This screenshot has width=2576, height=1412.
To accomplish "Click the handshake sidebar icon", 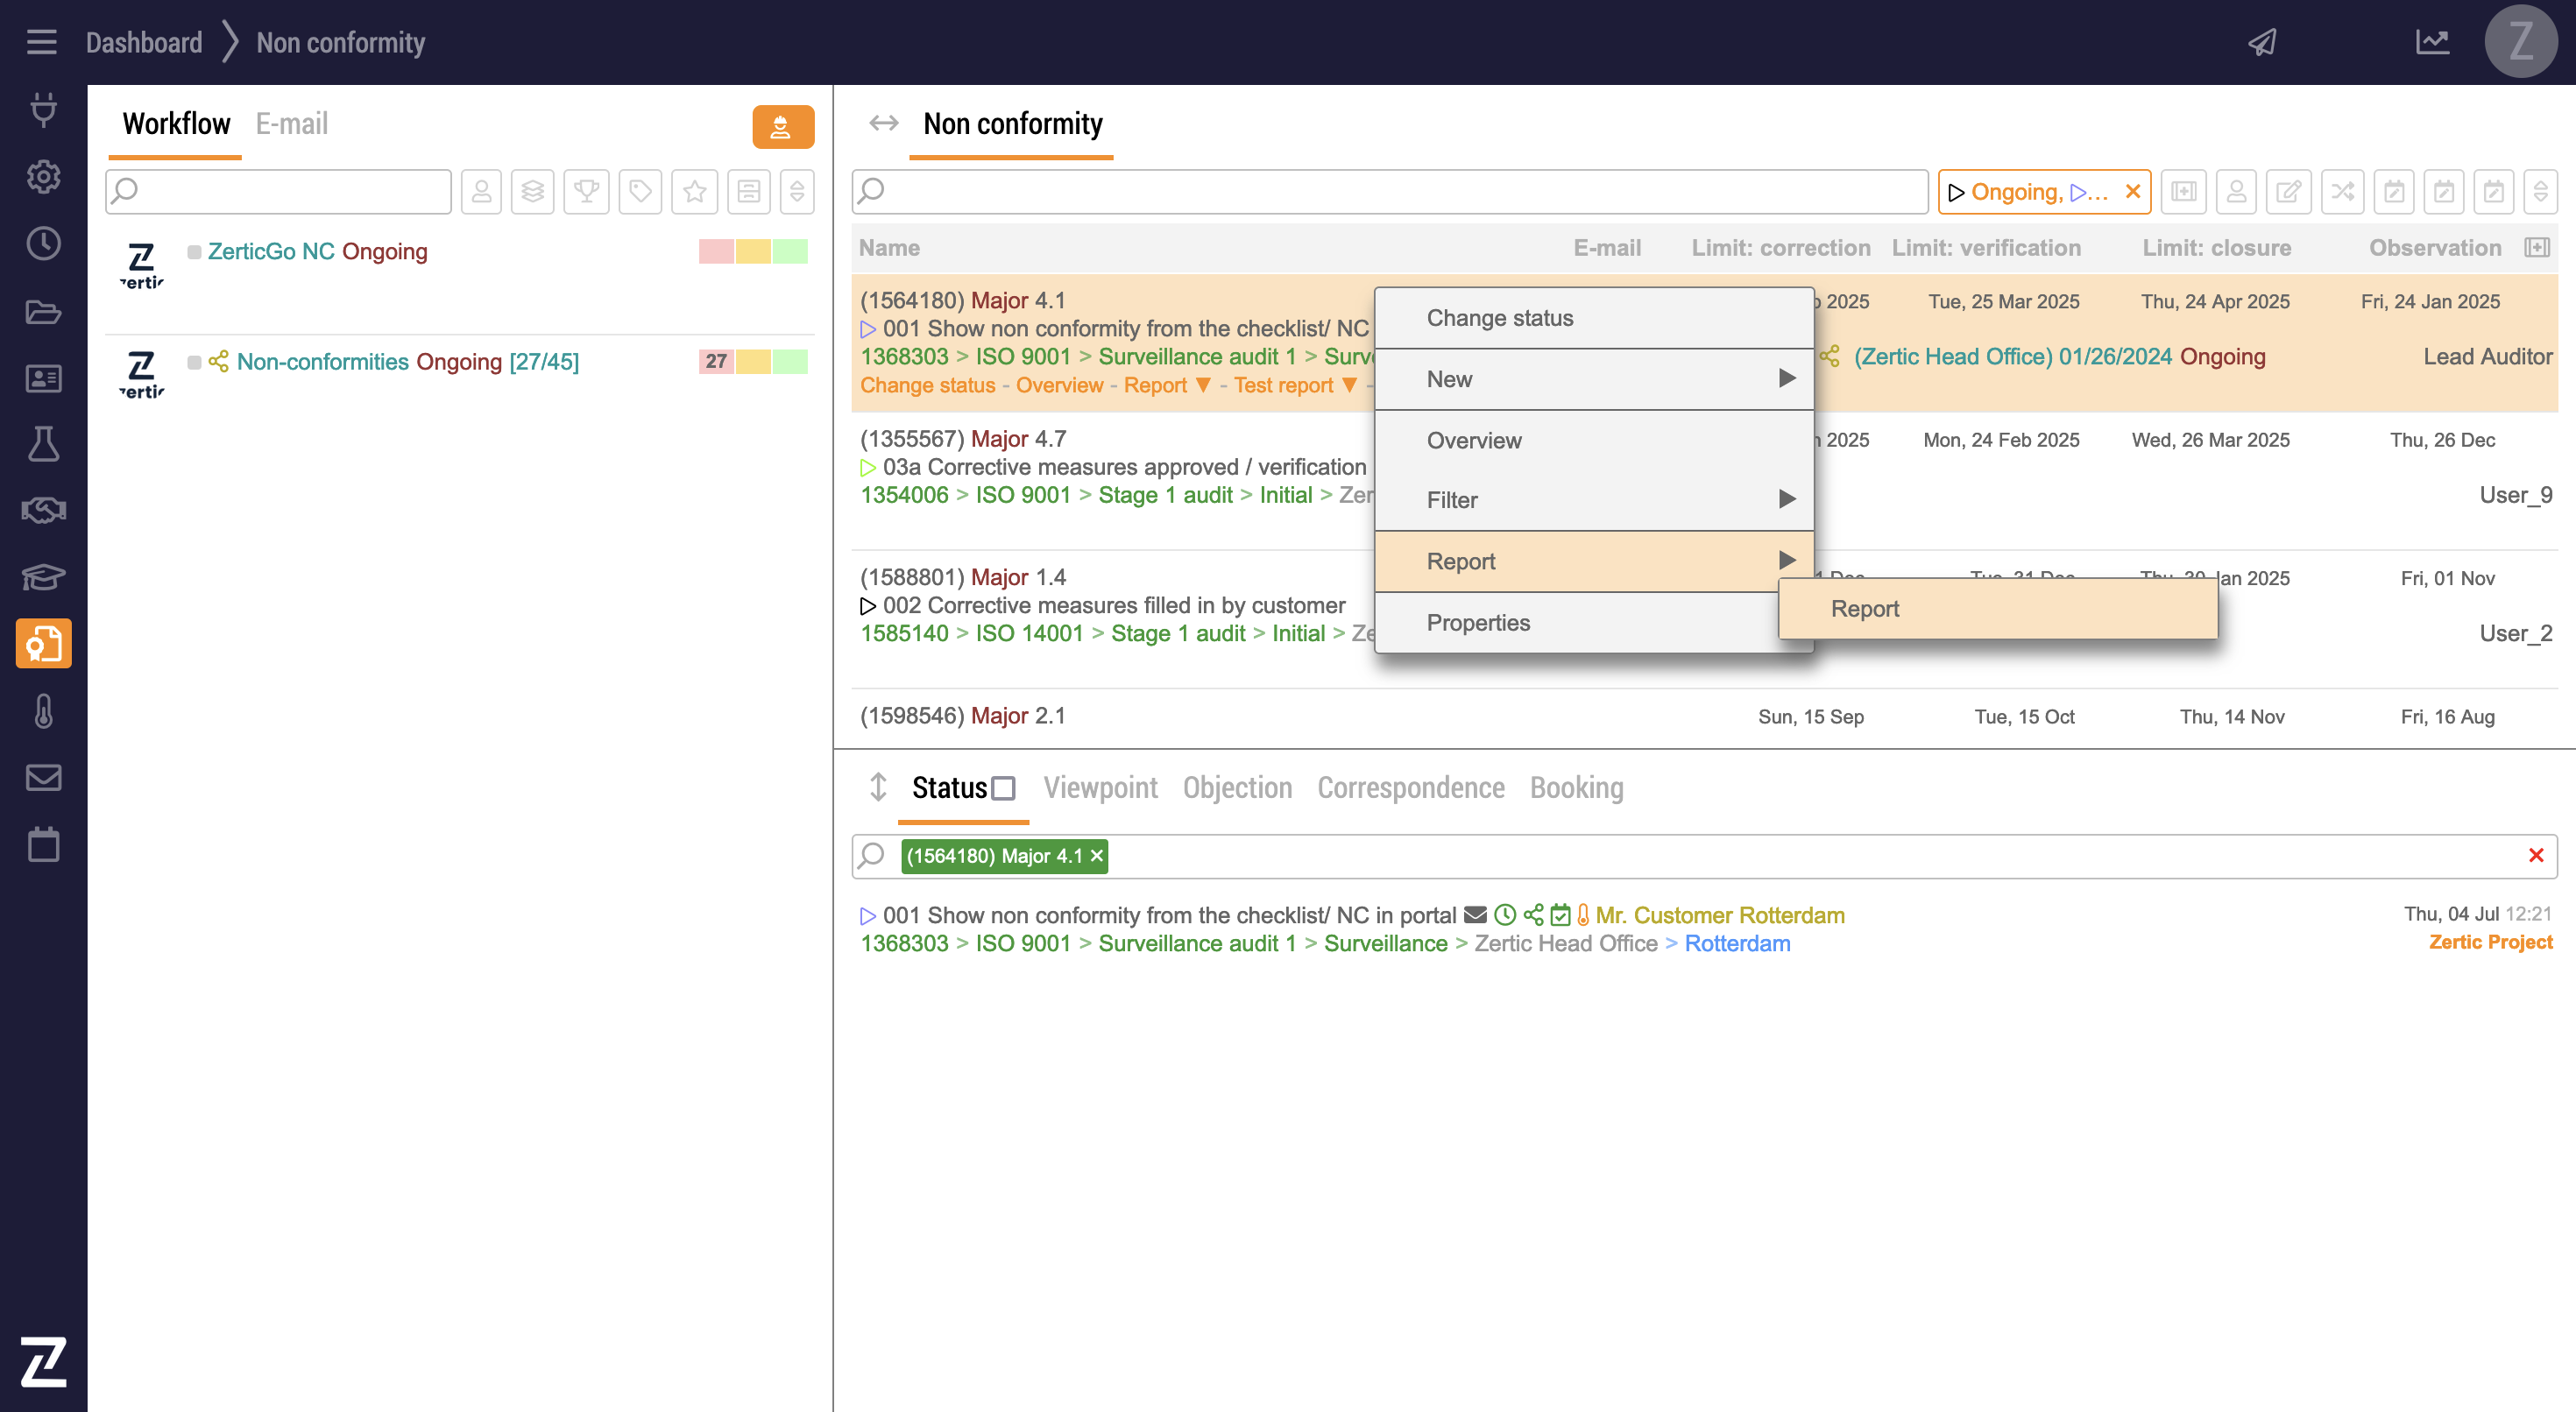I will 43,511.
